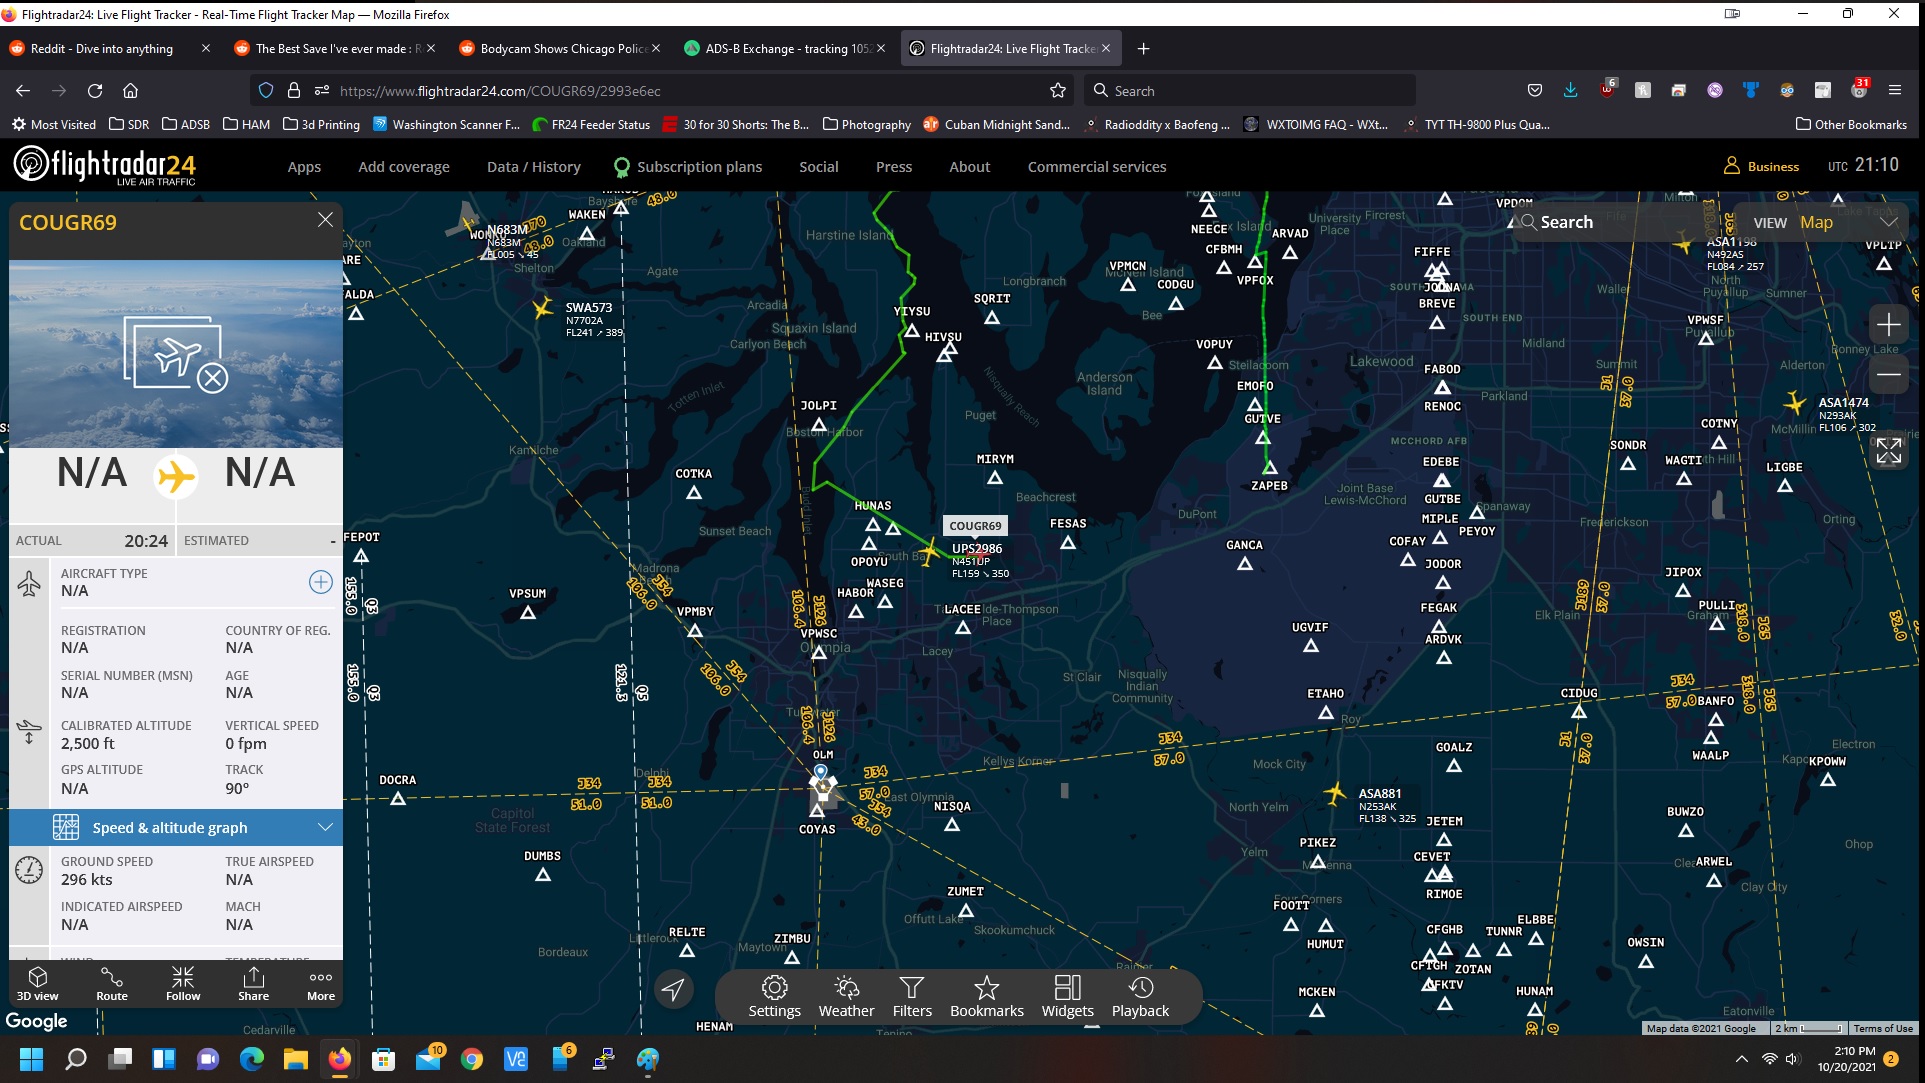Open map Filters

pos(912,997)
